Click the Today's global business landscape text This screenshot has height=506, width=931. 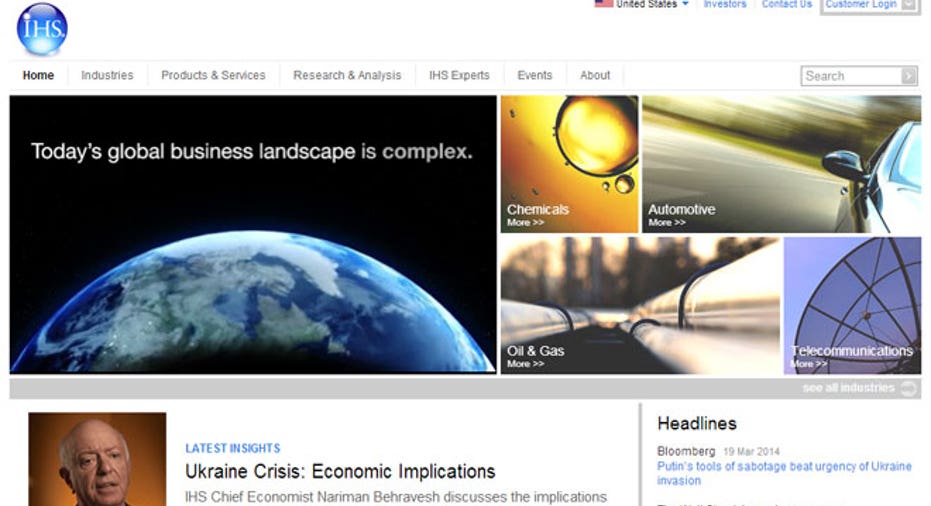pyautogui.click(x=252, y=151)
